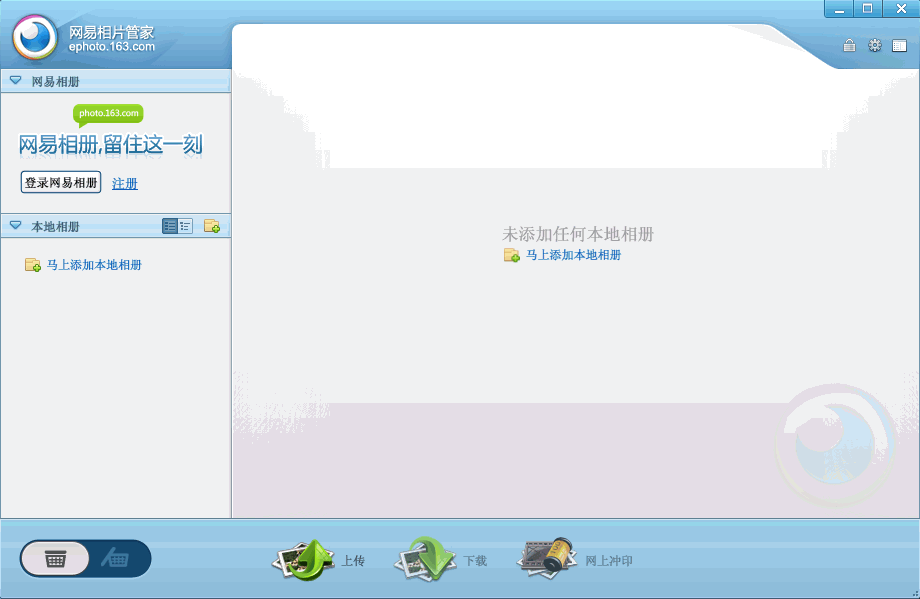
Task: Click add-folder icon in 本地相册 header
Action: point(212,226)
